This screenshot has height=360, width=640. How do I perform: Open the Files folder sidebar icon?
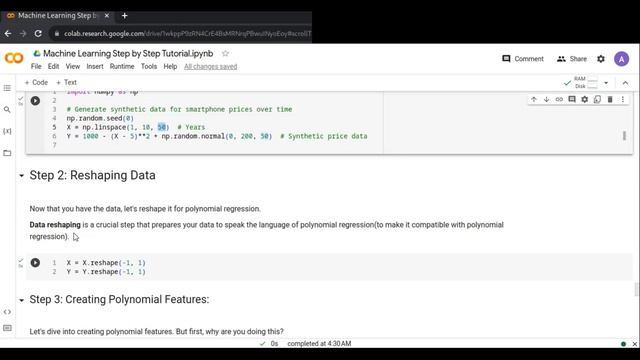7,153
